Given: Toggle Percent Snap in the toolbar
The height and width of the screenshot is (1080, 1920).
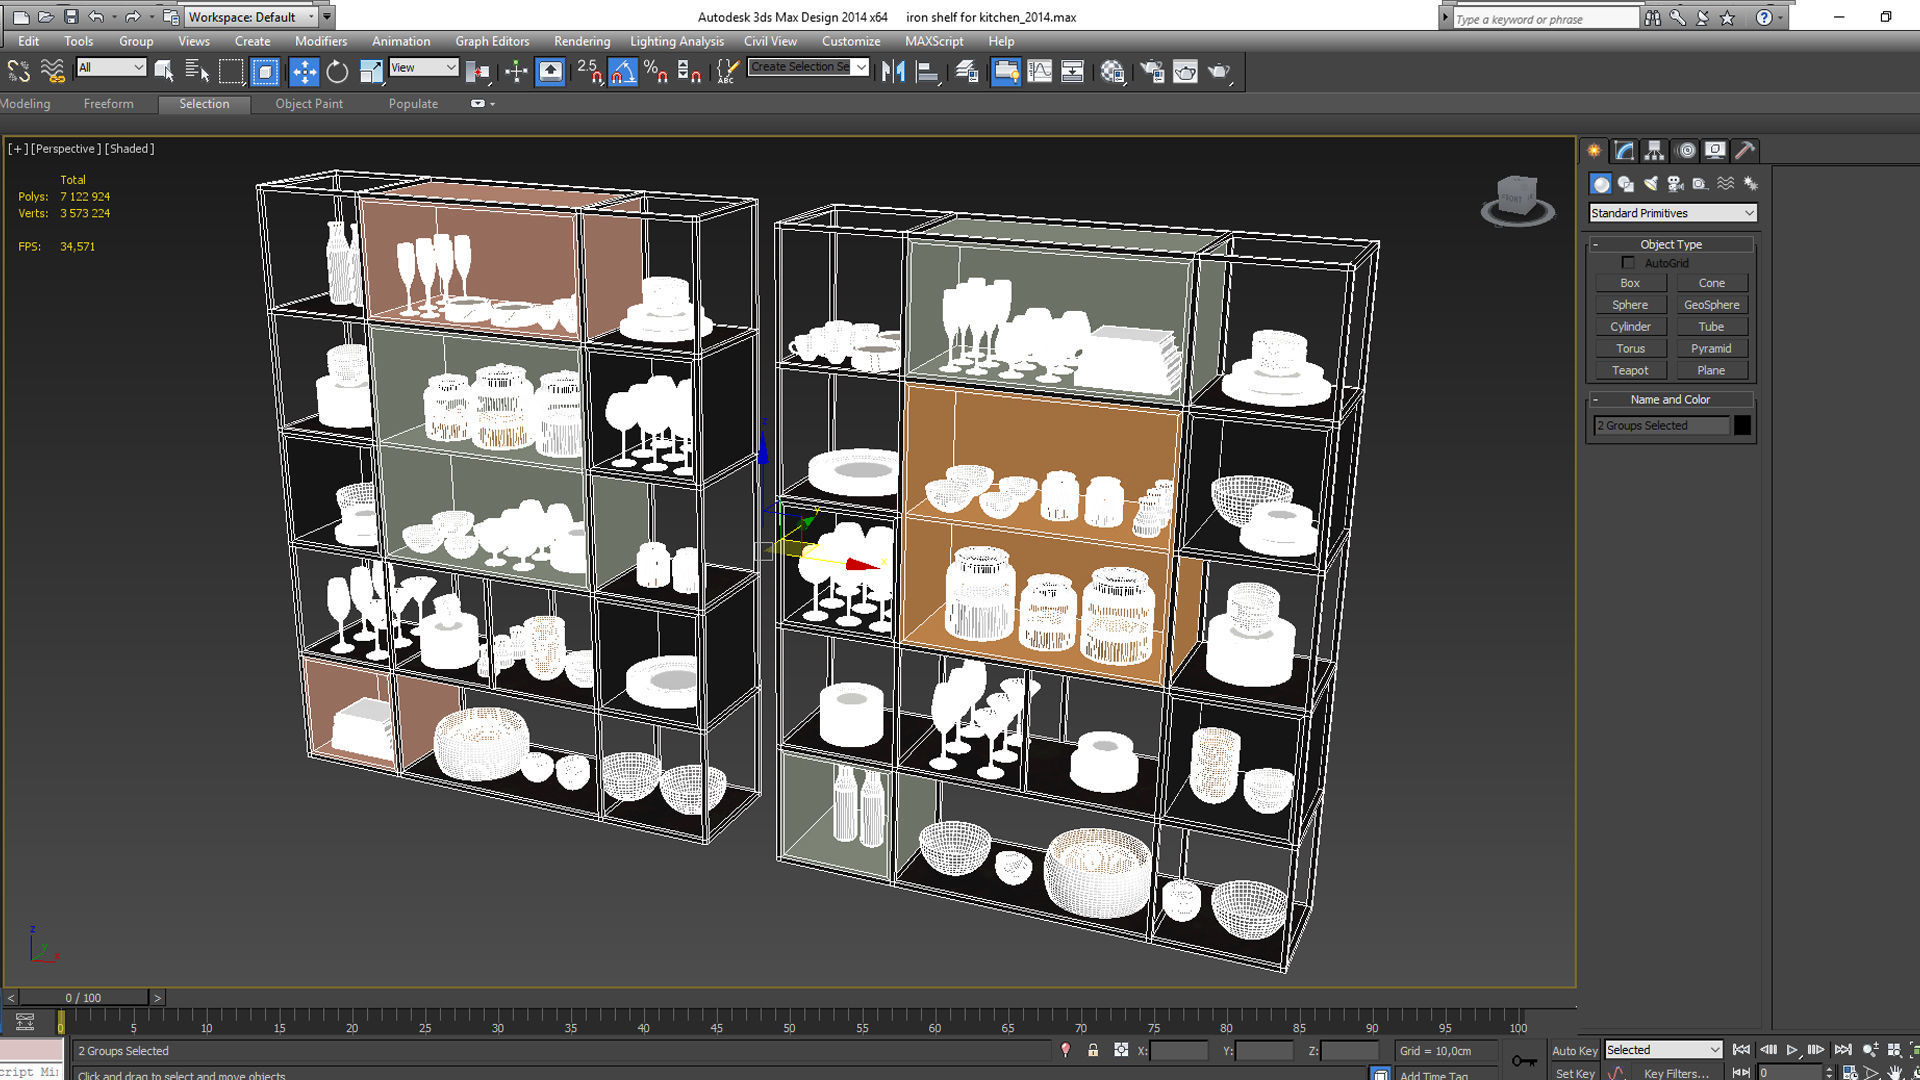Looking at the screenshot, I should pos(656,71).
